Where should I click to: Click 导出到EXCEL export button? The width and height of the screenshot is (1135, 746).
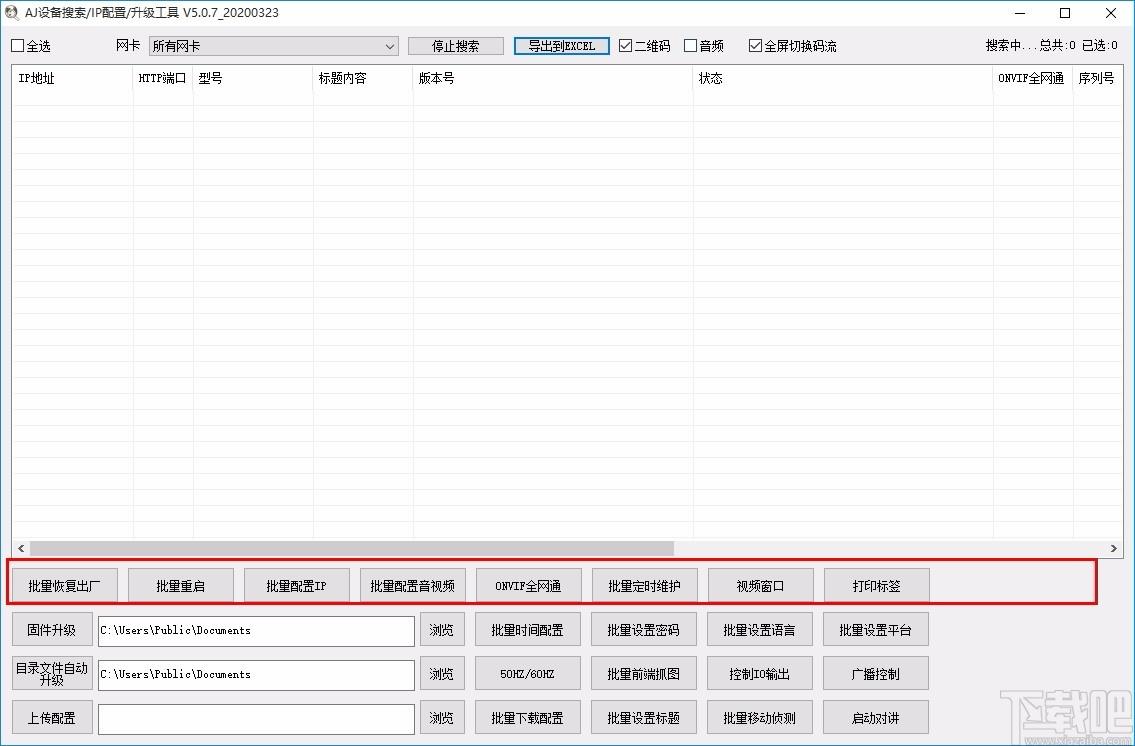(562, 46)
